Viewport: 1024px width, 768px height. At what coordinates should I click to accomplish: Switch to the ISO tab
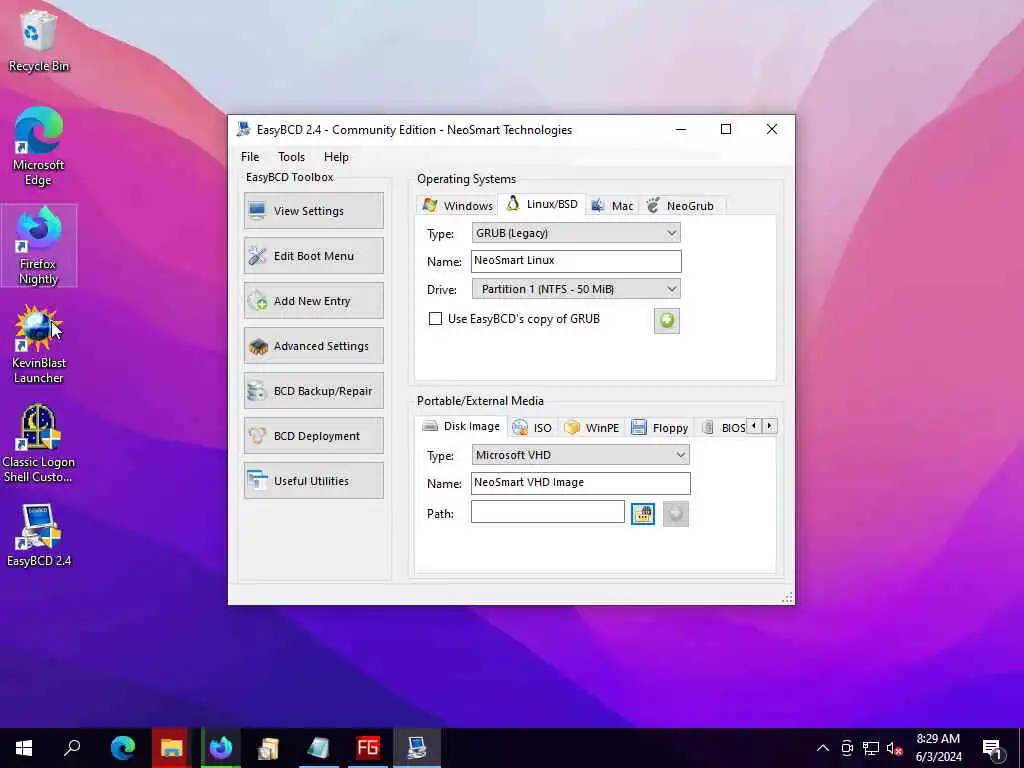pyautogui.click(x=532, y=428)
